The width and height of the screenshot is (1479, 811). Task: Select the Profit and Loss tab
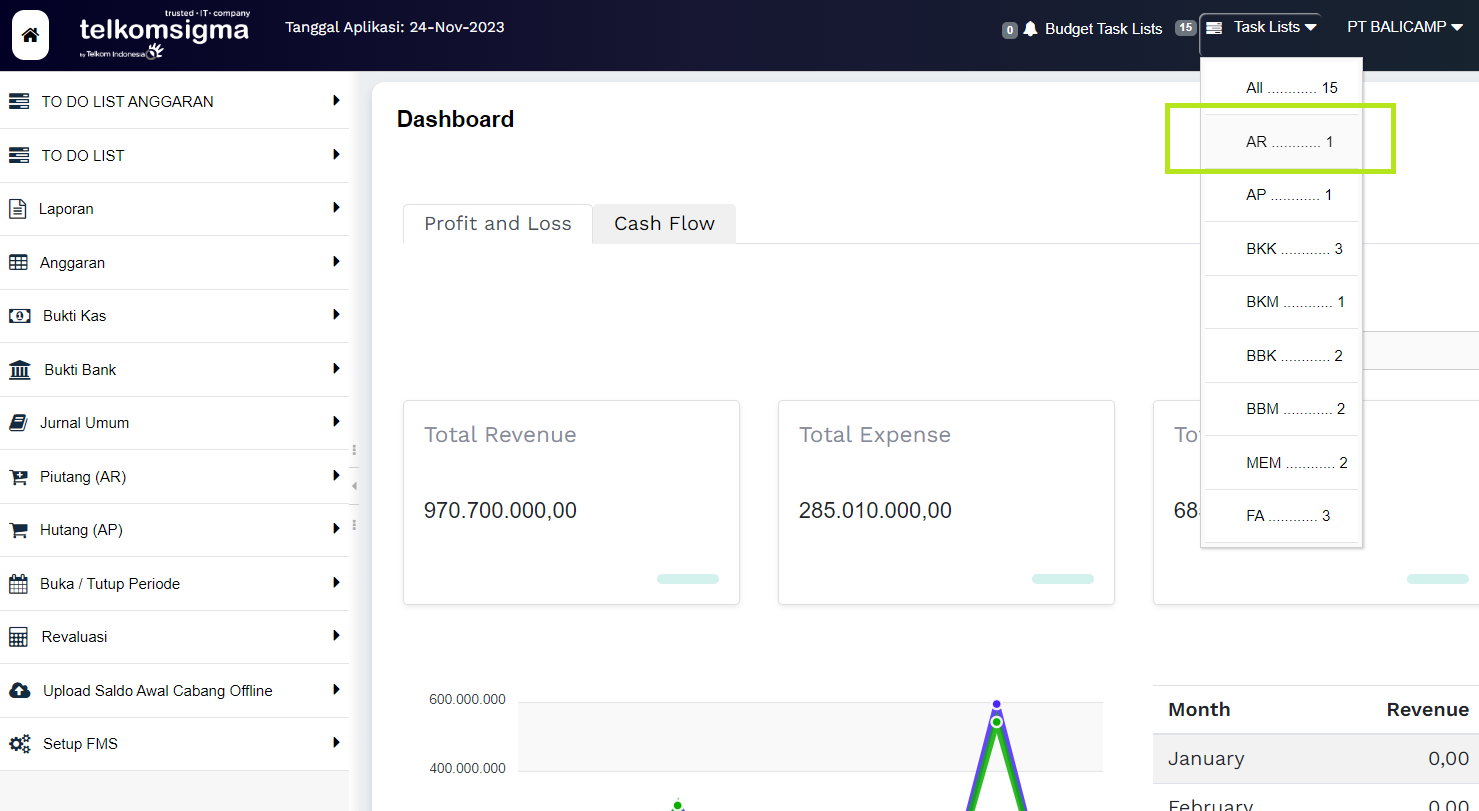pos(497,224)
